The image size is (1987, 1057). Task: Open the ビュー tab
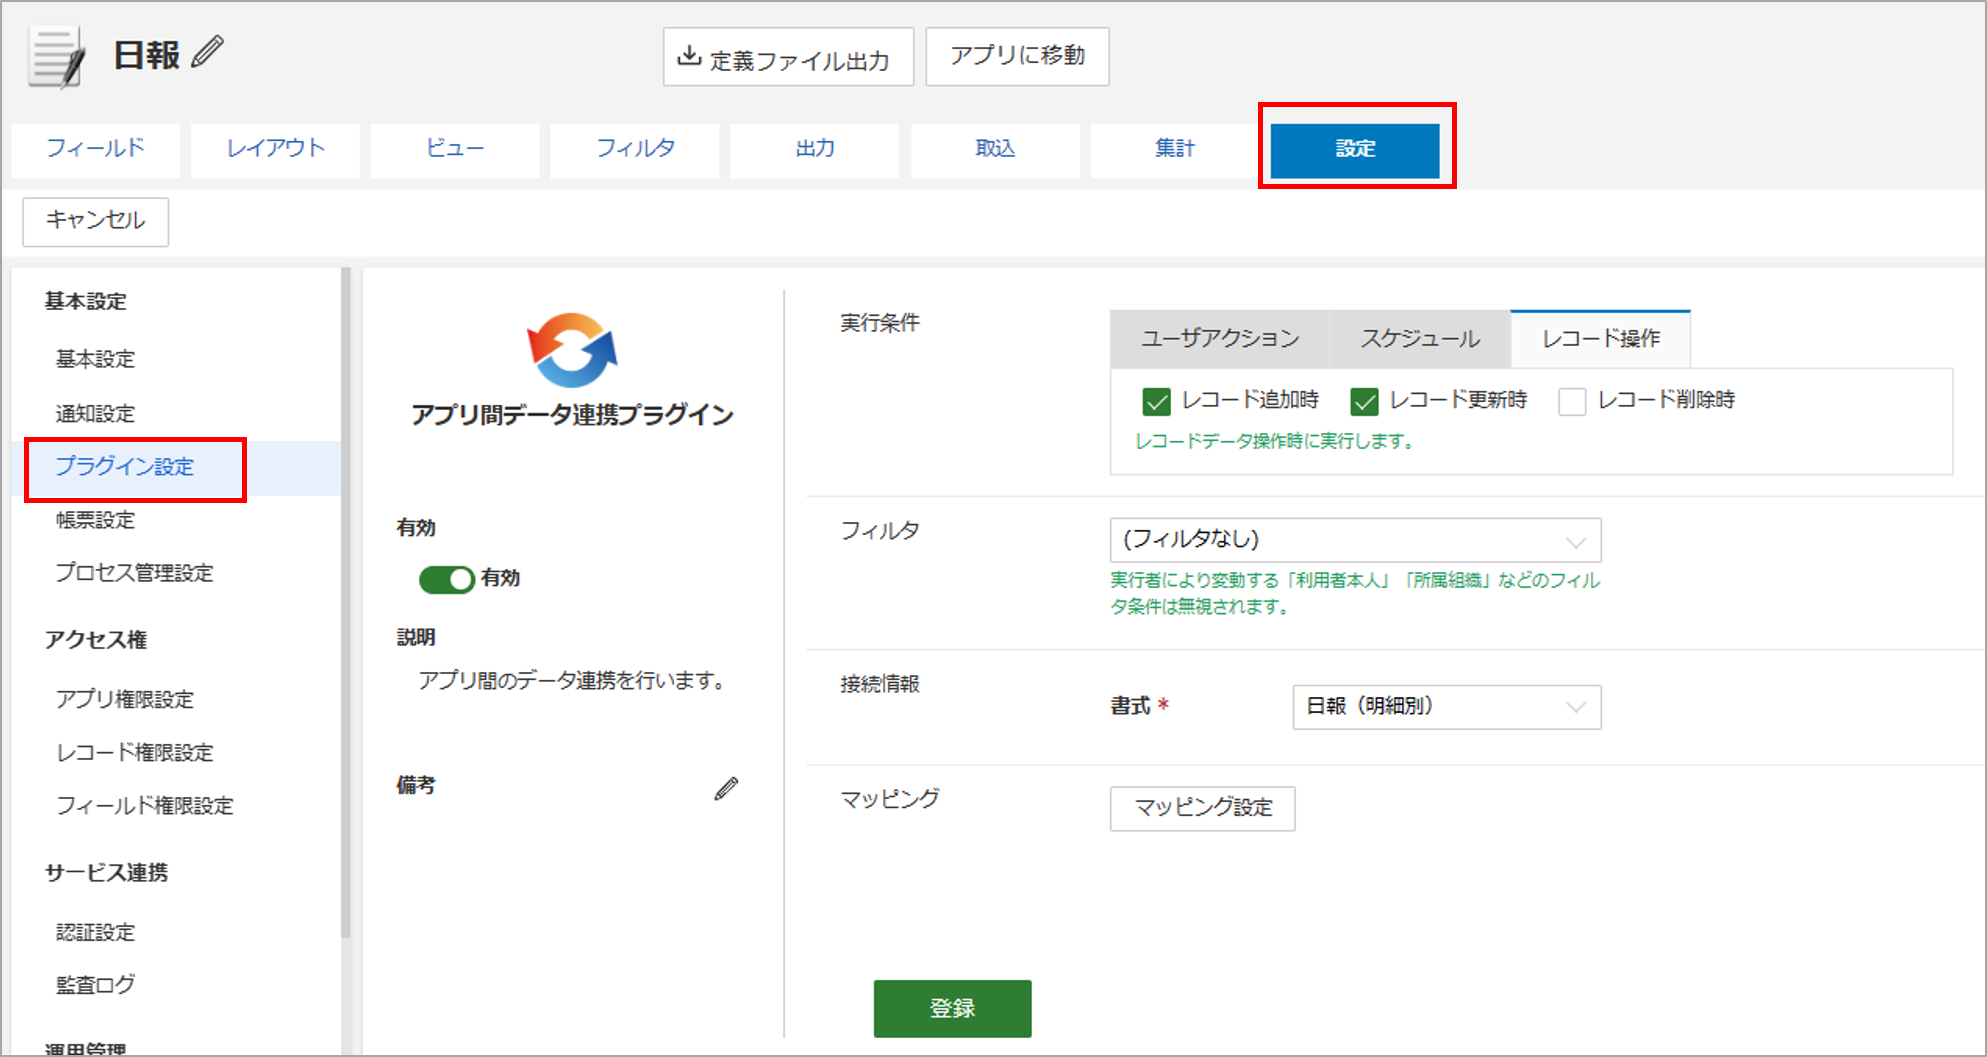(x=455, y=149)
